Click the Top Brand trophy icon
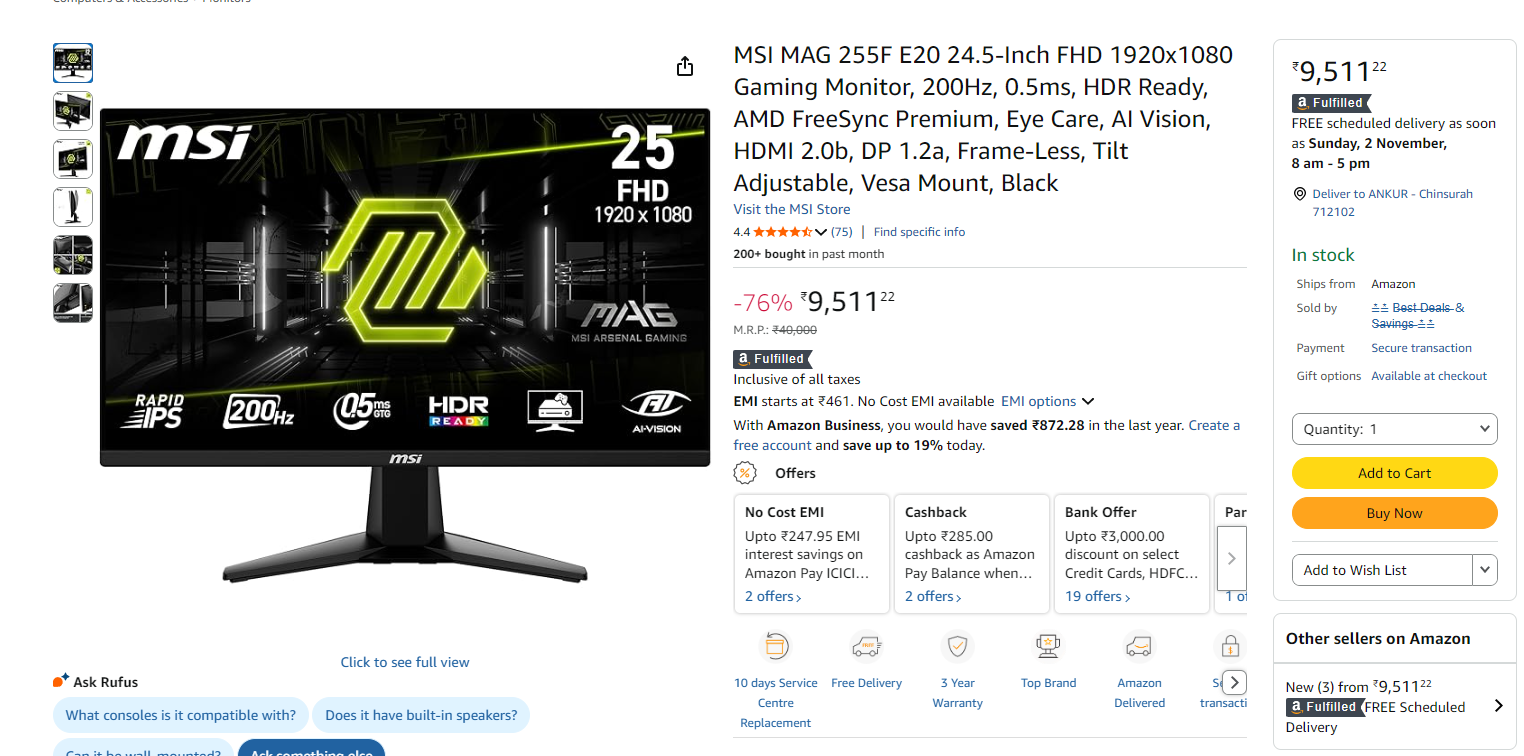Image resolution: width=1524 pixels, height=756 pixels. 1048,646
